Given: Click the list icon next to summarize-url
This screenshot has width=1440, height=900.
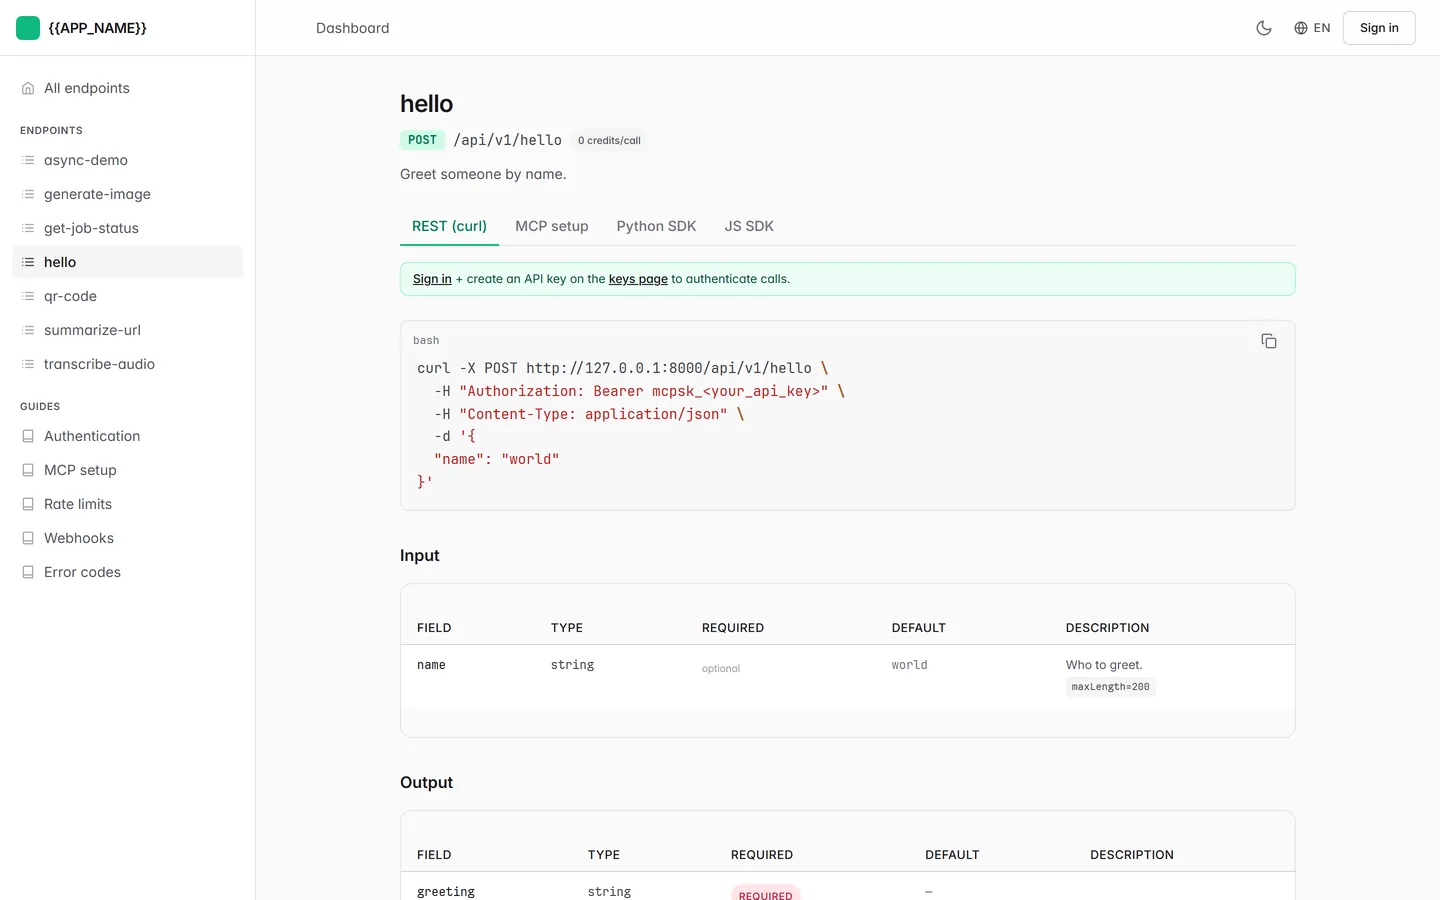Looking at the screenshot, I should [28, 330].
